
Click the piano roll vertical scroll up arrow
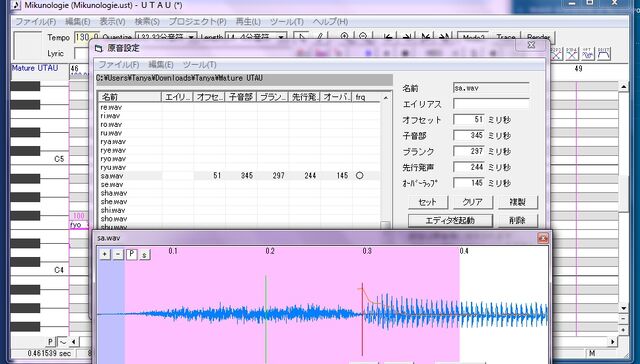click(x=623, y=87)
